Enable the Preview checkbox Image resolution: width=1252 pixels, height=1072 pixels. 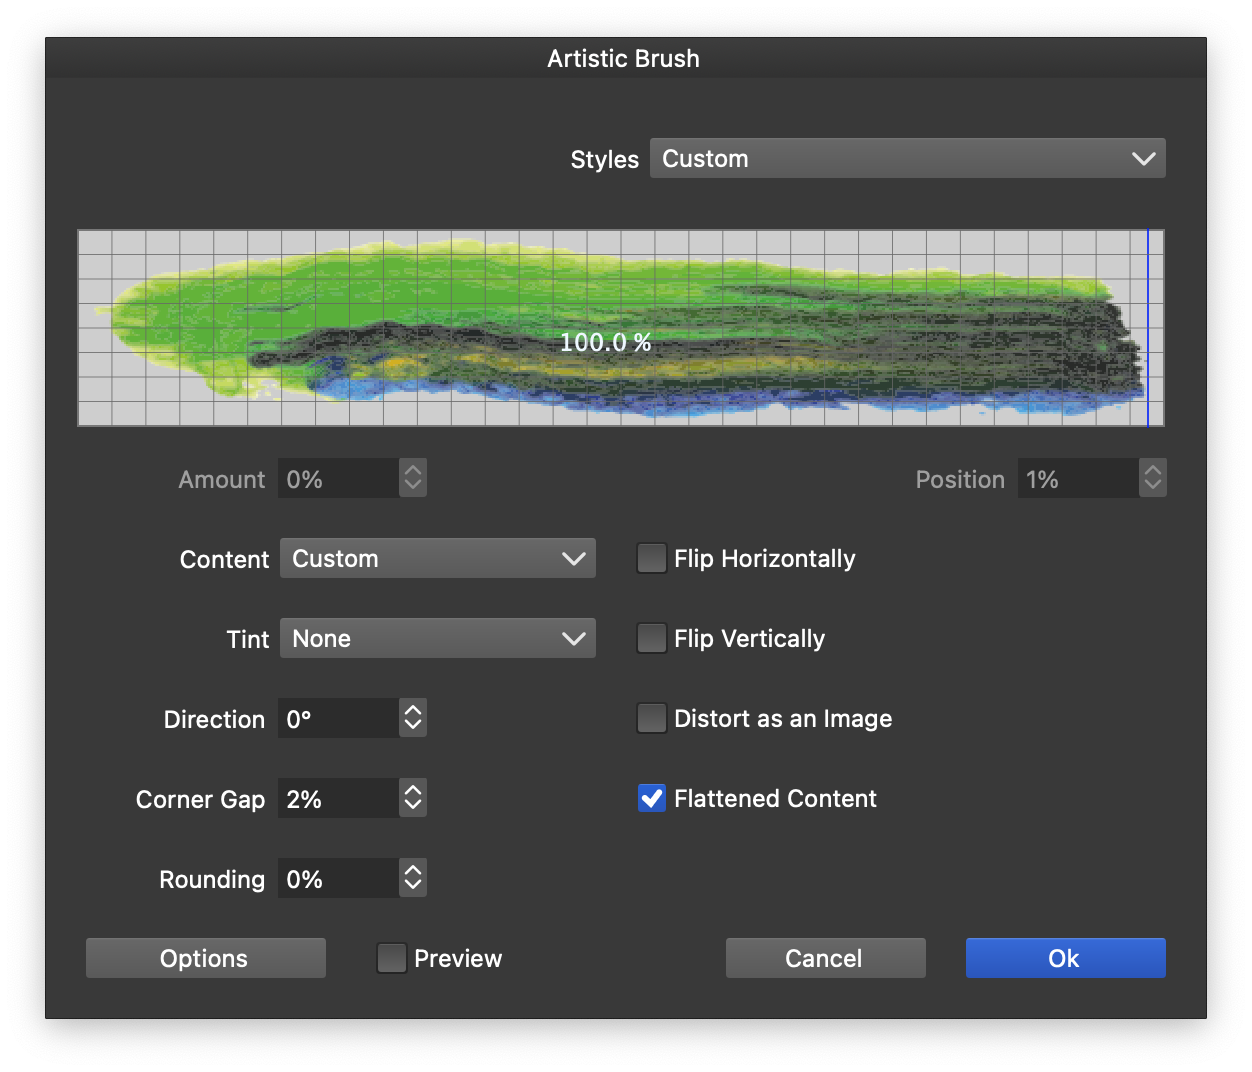click(x=391, y=959)
